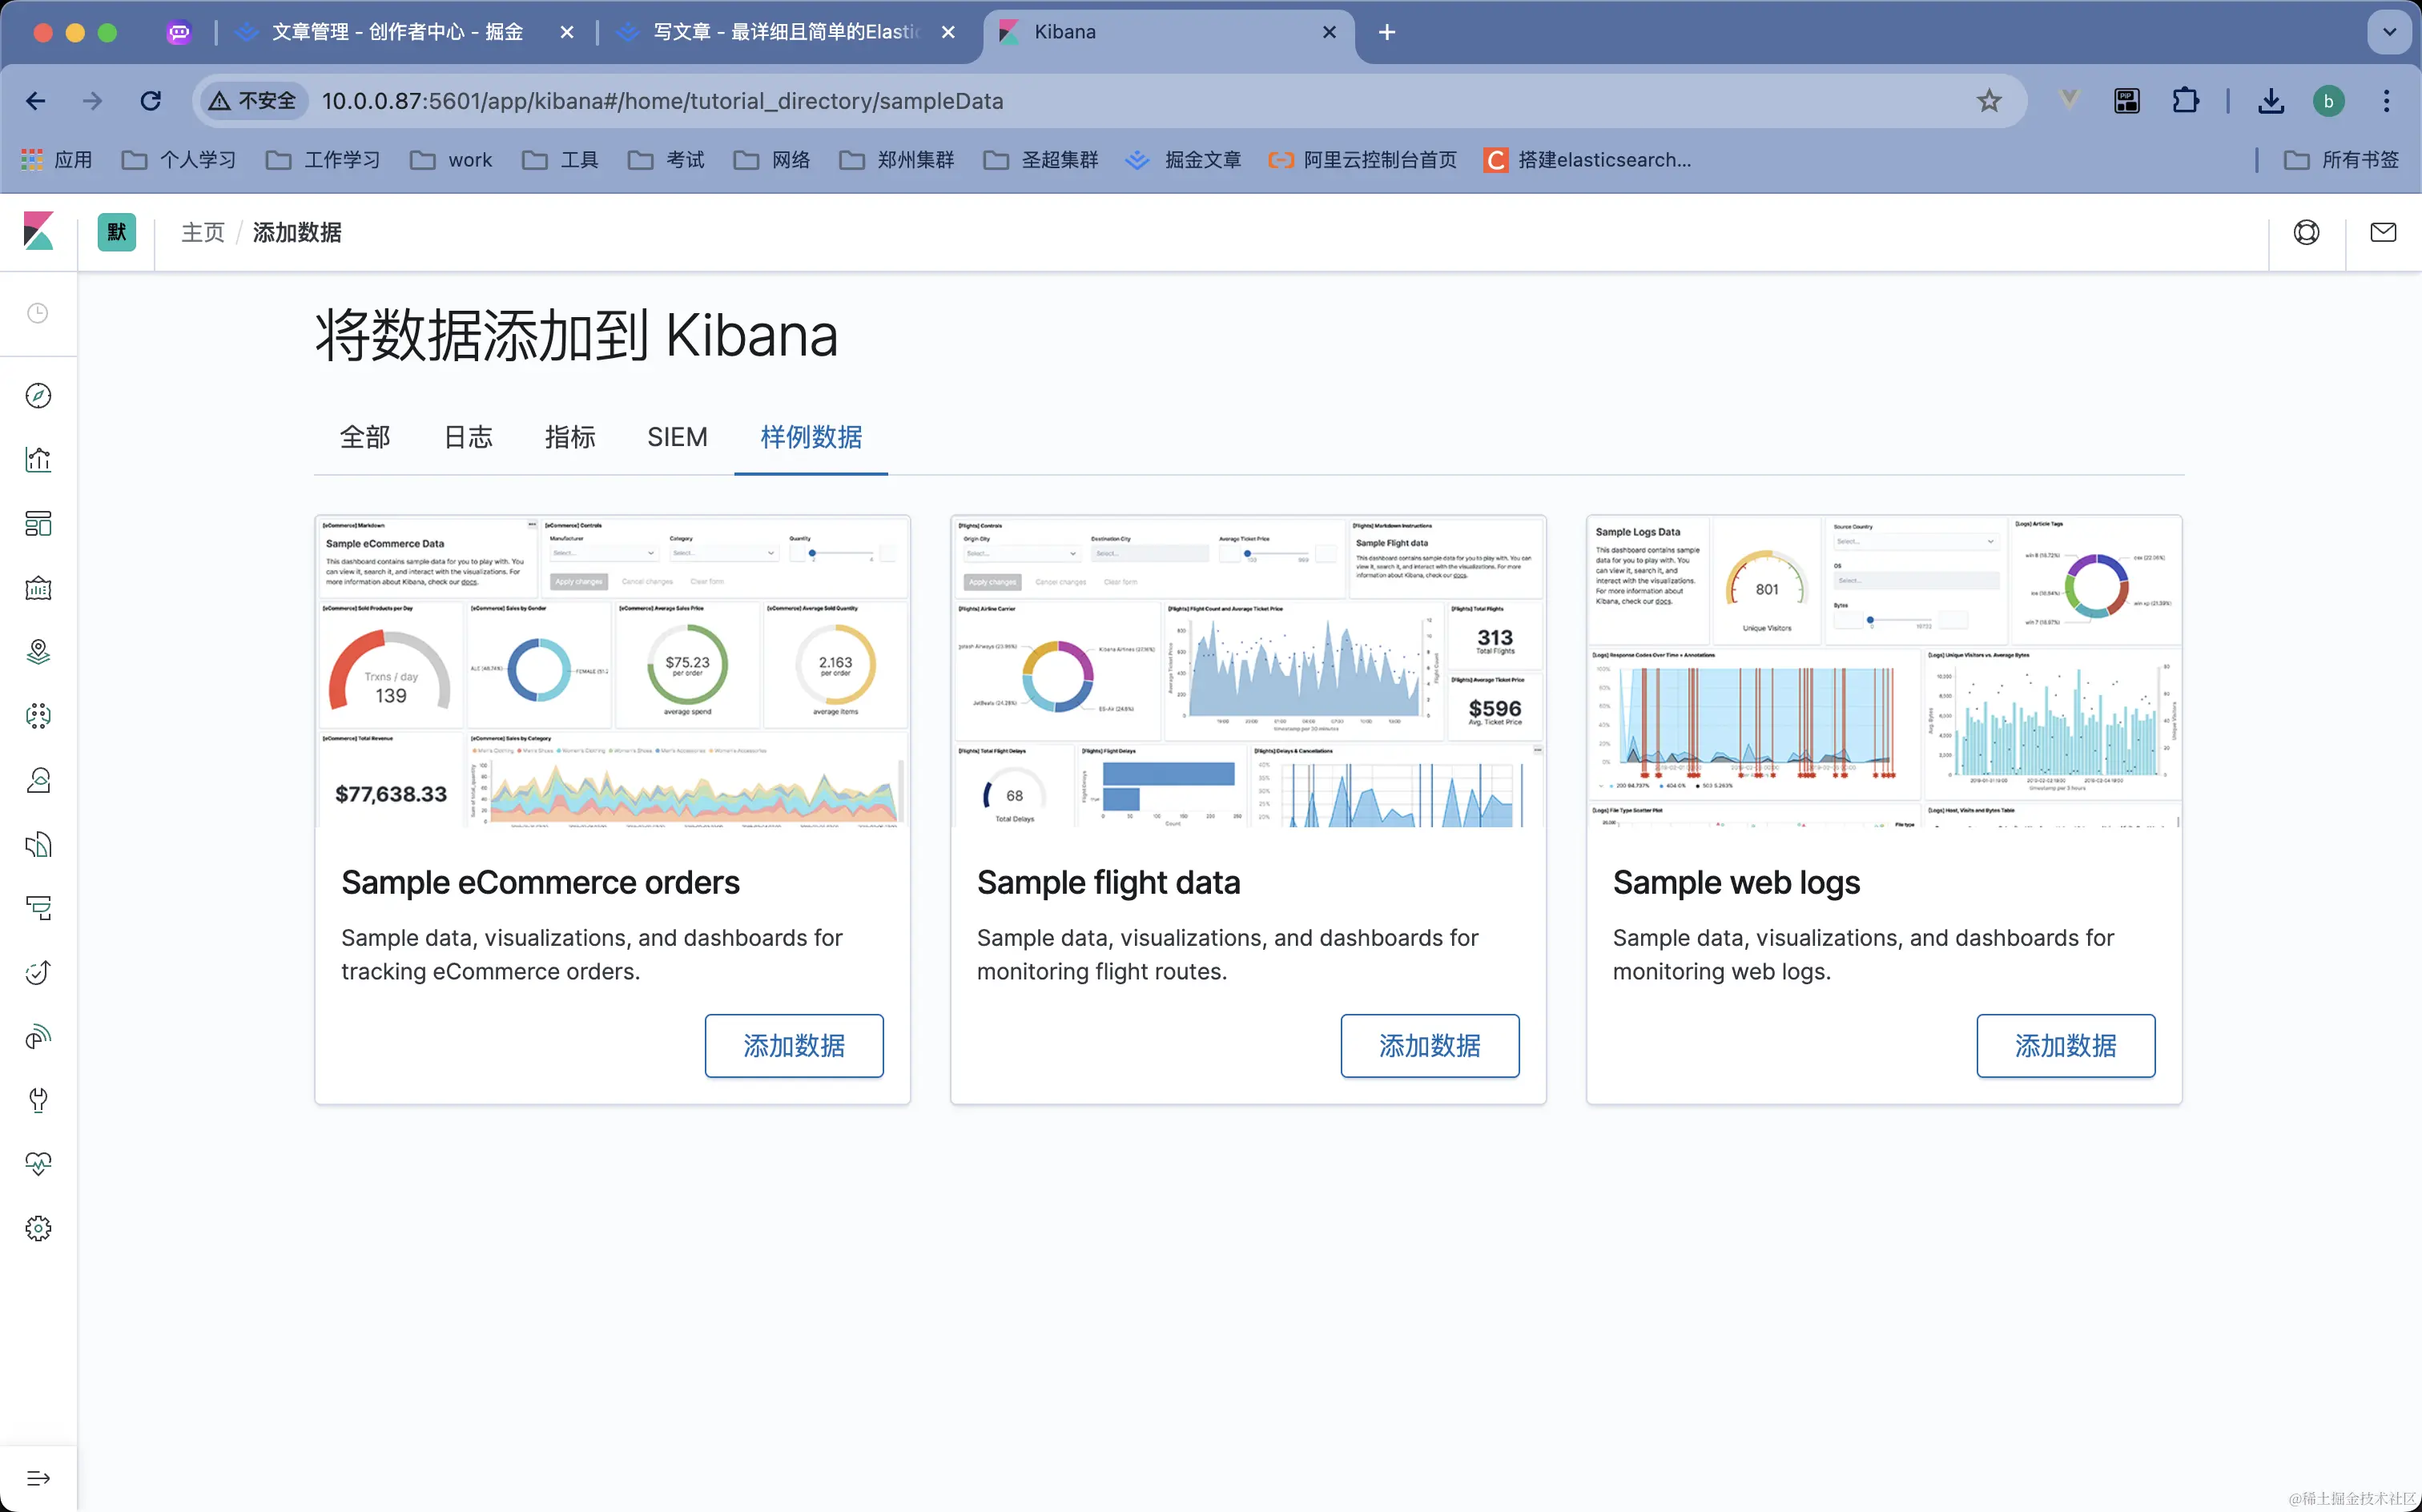Open Infrastructure icon in sidebar

[x=38, y=780]
